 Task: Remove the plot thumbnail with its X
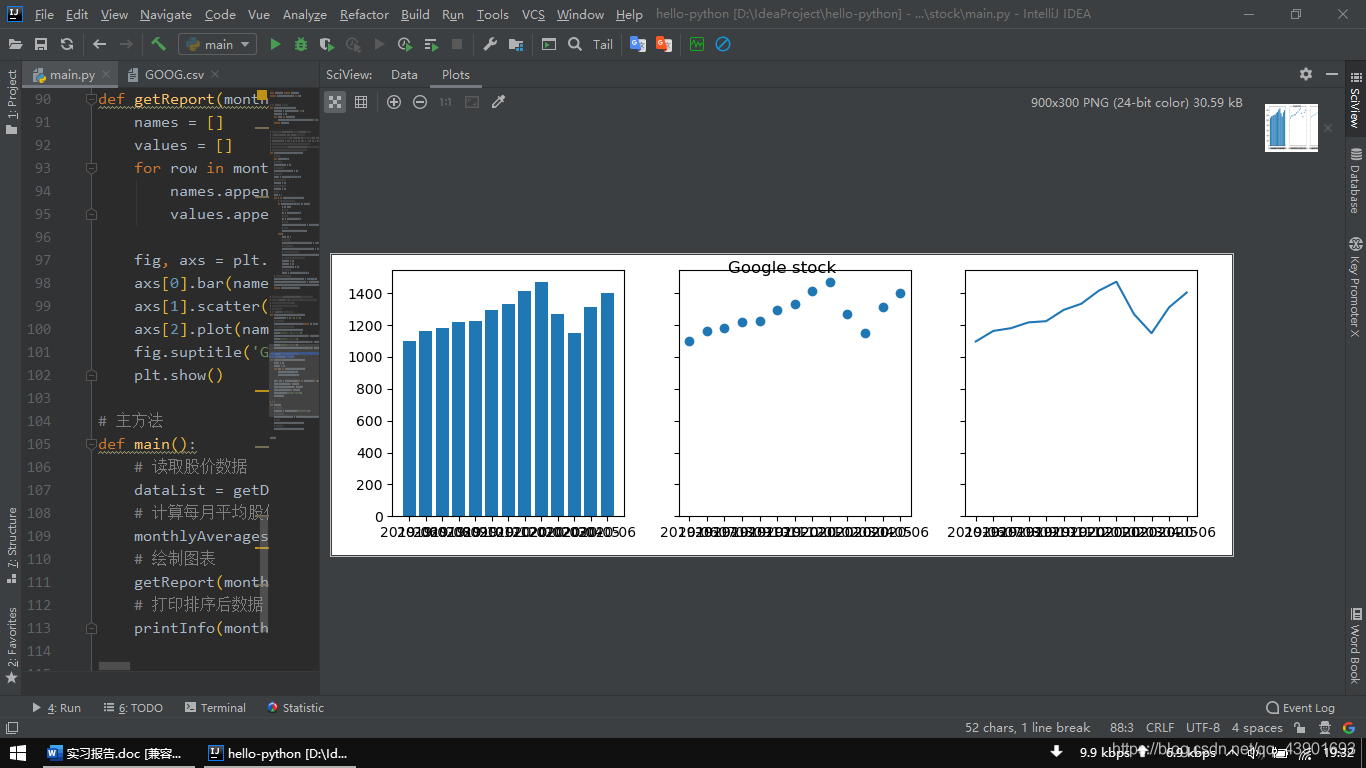pyautogui.click(x=1328, y=128)
